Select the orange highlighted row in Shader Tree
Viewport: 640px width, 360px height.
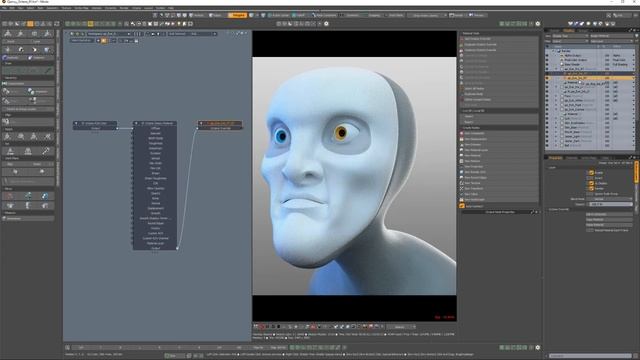pos(590,78)
